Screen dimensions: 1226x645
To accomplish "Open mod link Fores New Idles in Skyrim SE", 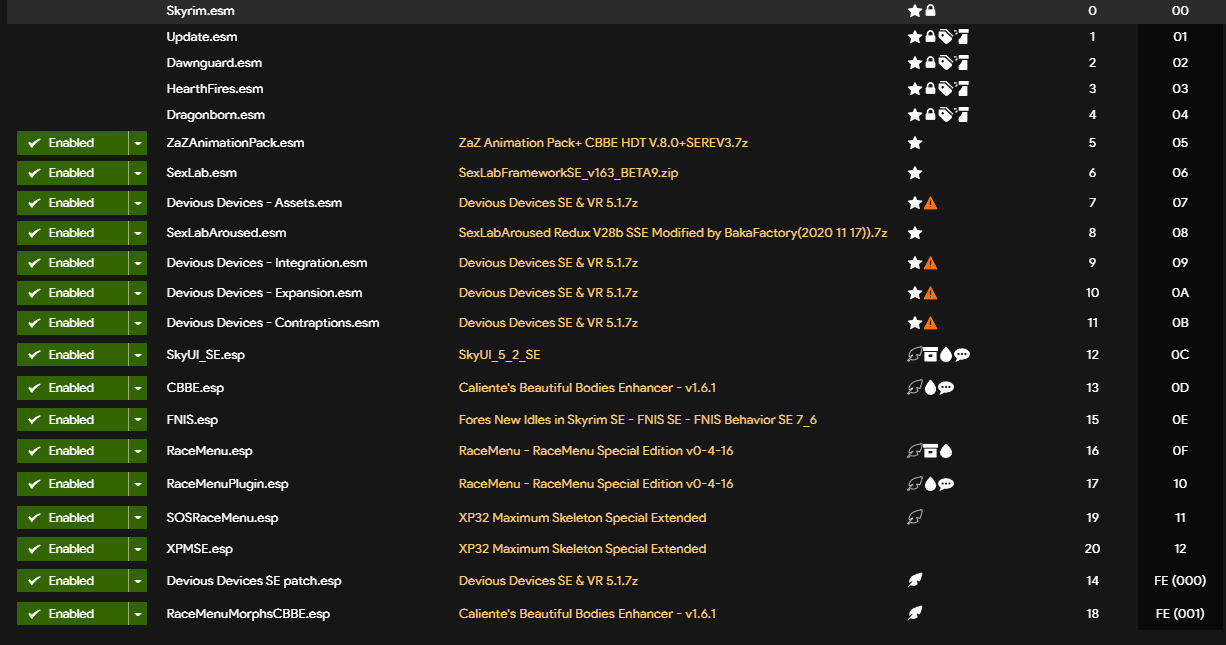I will click(x=638, y=420).
